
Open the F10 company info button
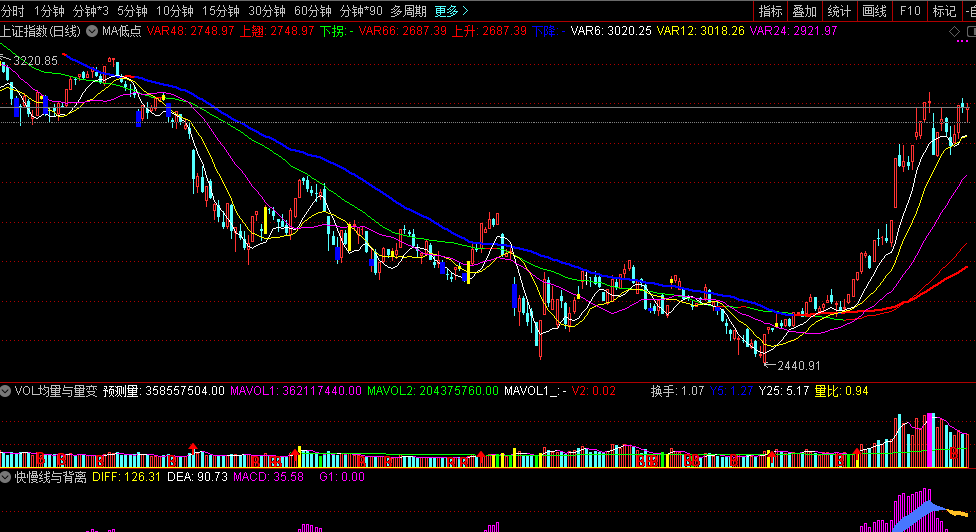pyautogui.click(x=910, y=11)
